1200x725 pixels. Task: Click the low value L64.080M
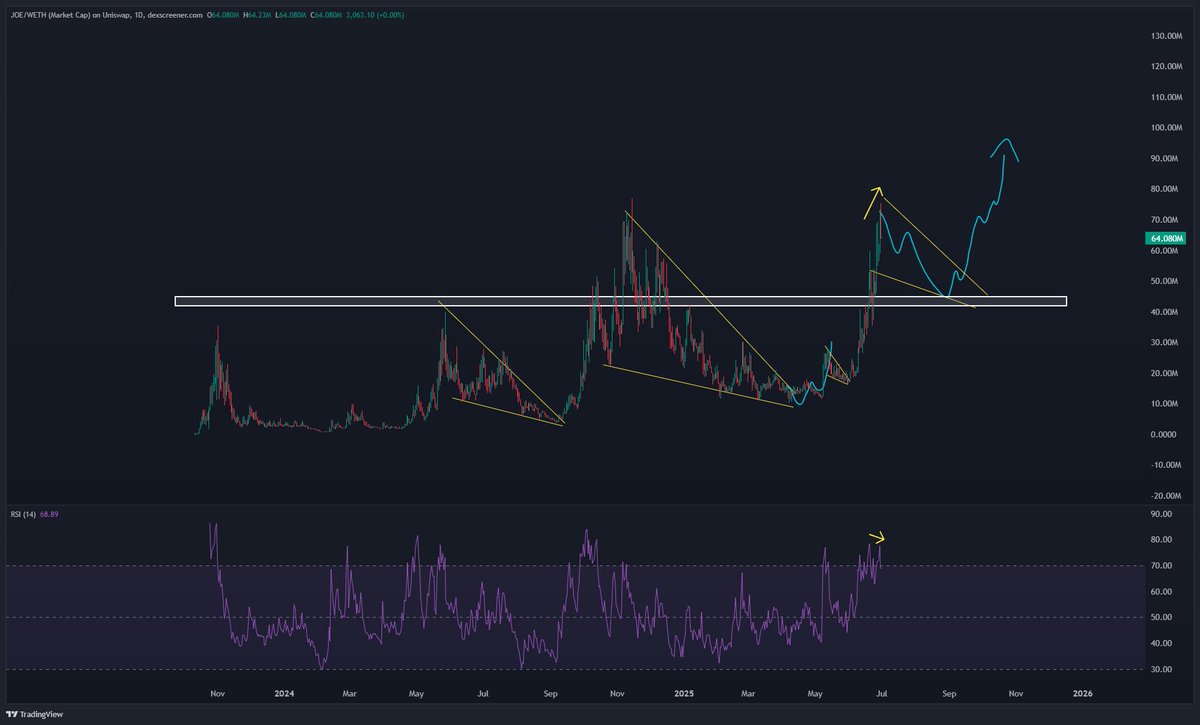[290, 15]
